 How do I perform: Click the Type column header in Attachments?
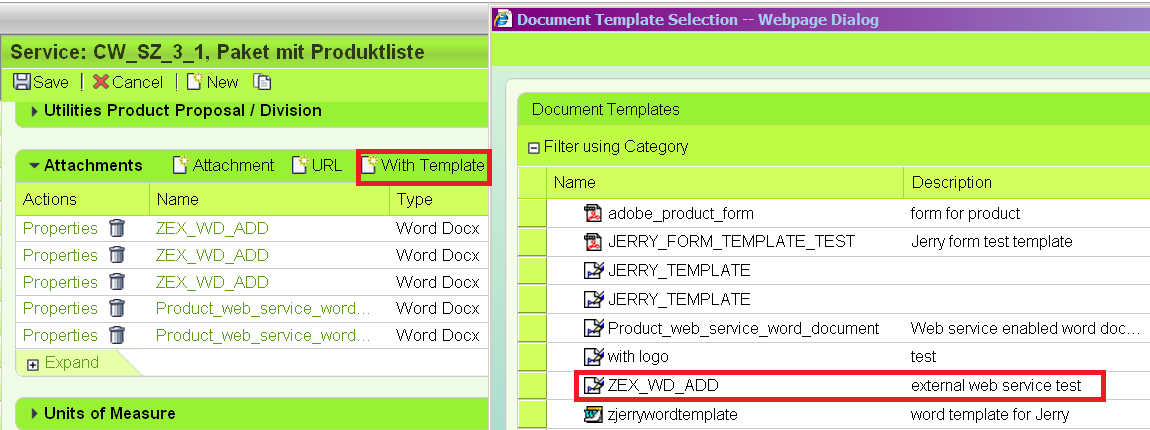click(414, 200)
